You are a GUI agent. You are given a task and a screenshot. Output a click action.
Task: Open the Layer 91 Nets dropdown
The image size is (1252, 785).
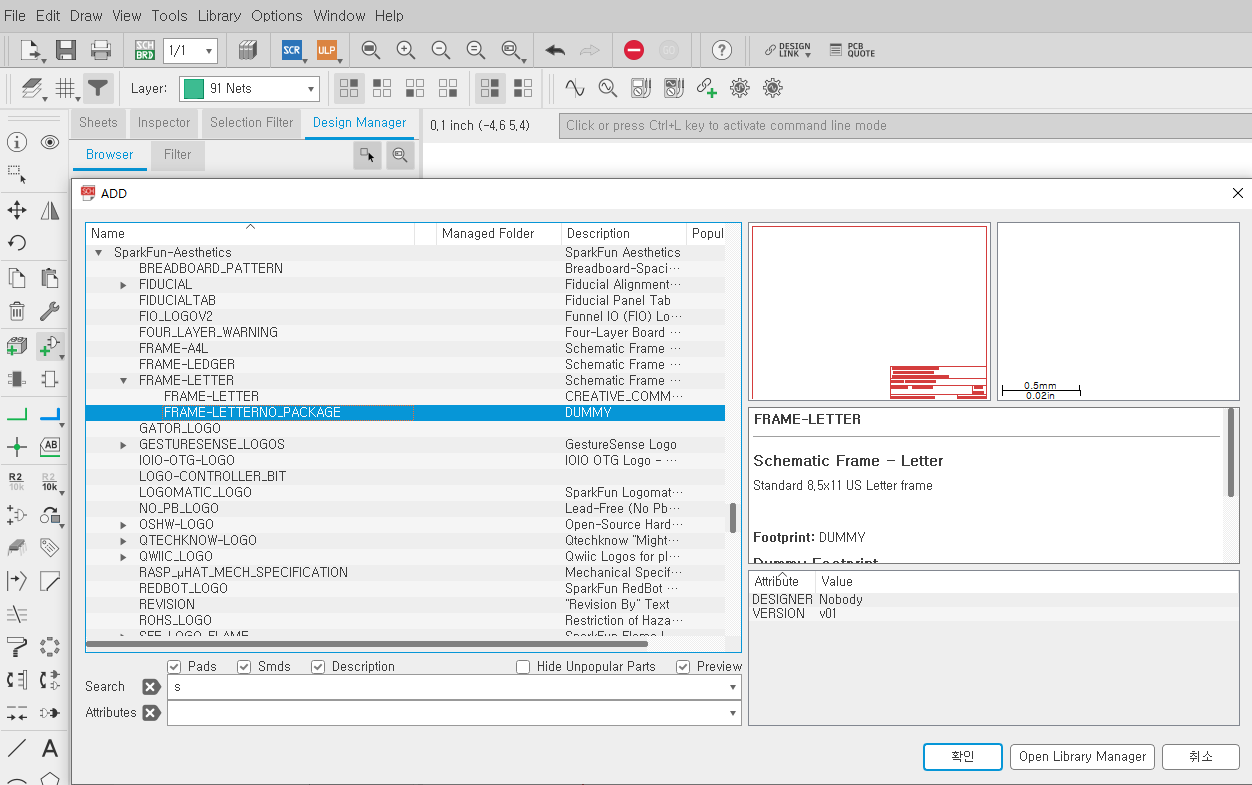point(311,89)
